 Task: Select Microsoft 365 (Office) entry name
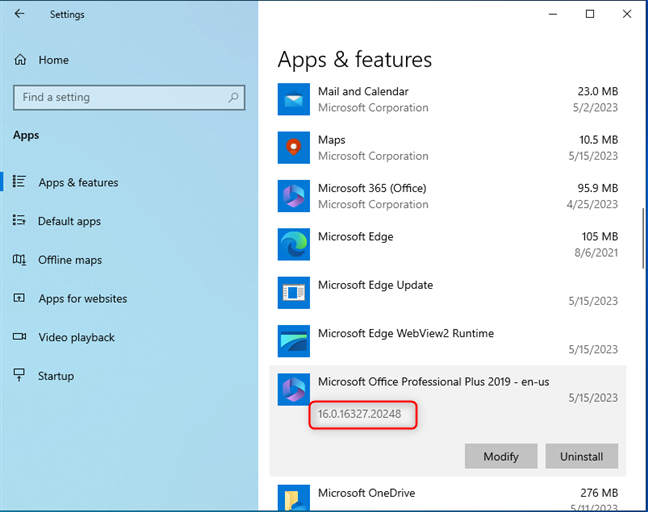coord(372,188)
